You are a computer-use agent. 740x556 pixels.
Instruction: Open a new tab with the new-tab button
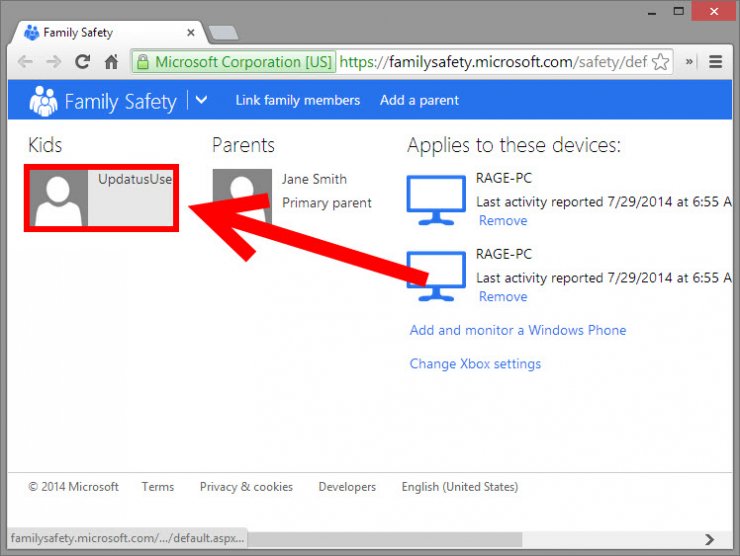click(223, 33)
